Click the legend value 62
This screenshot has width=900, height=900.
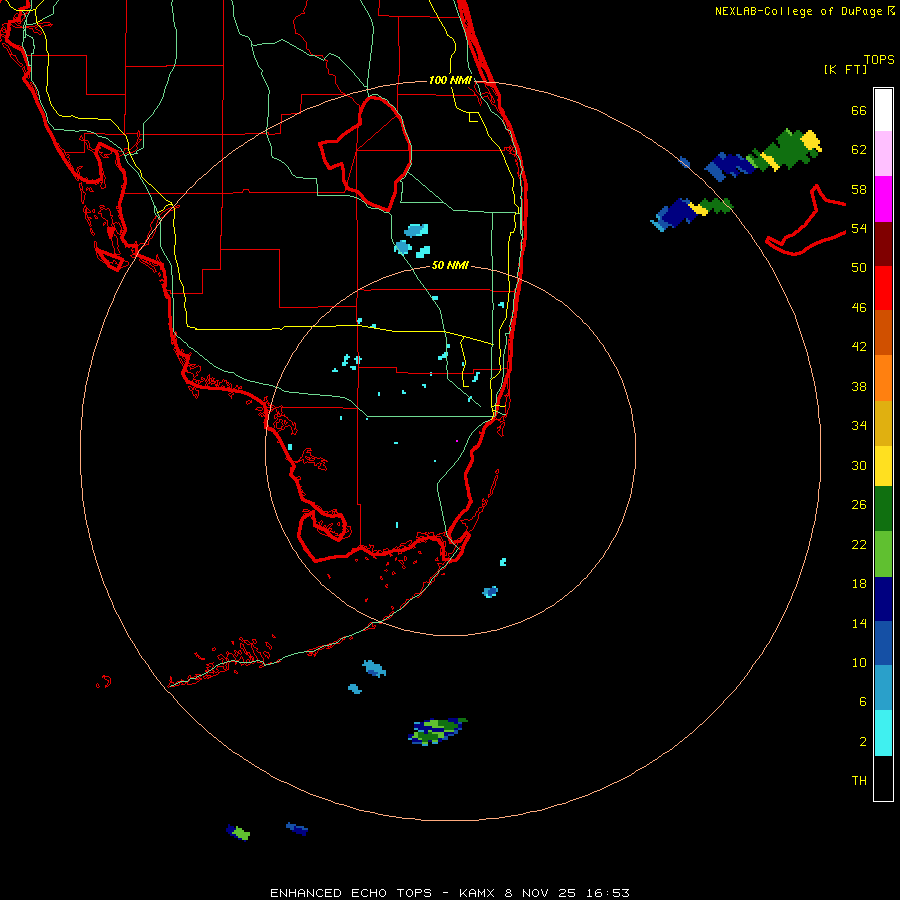pos(859,150)
